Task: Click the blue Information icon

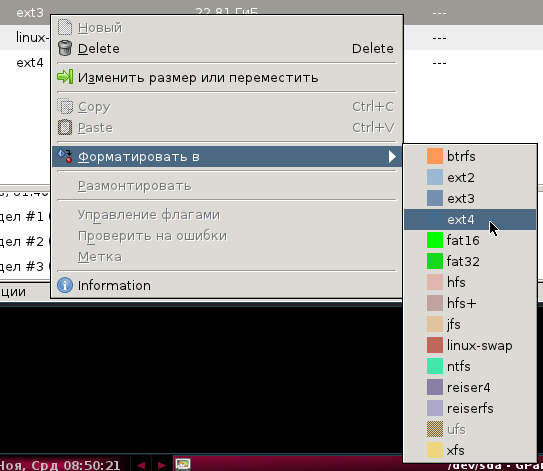Action: [x=65, y=285]
